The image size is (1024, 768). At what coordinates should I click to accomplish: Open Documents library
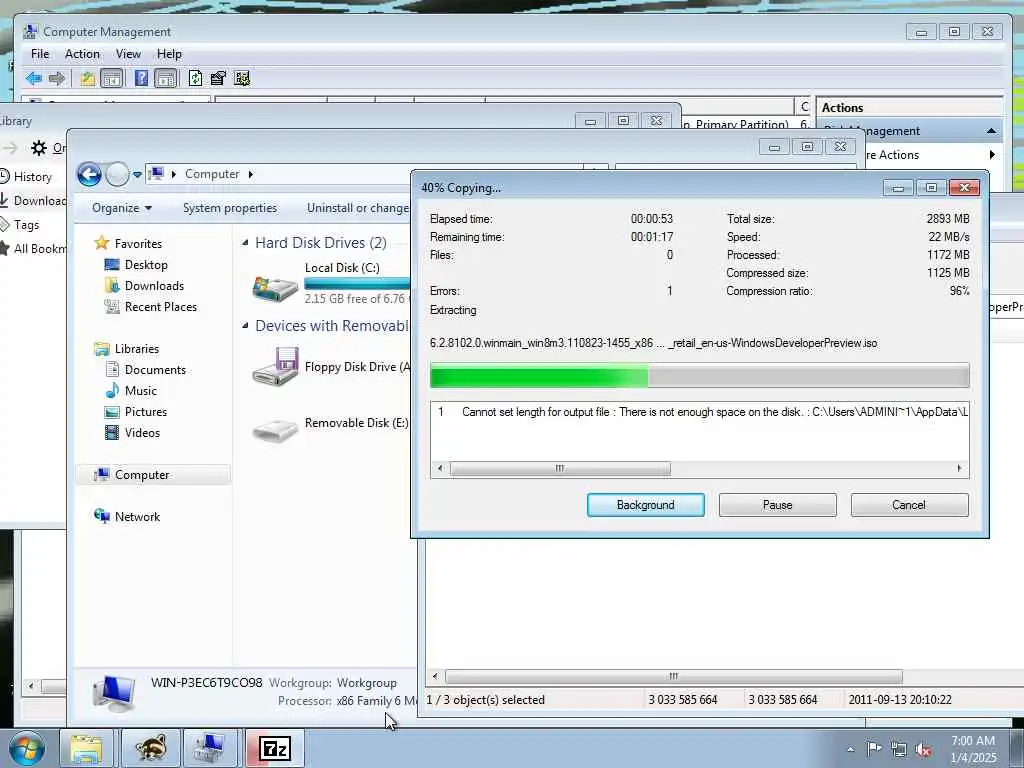155,370
